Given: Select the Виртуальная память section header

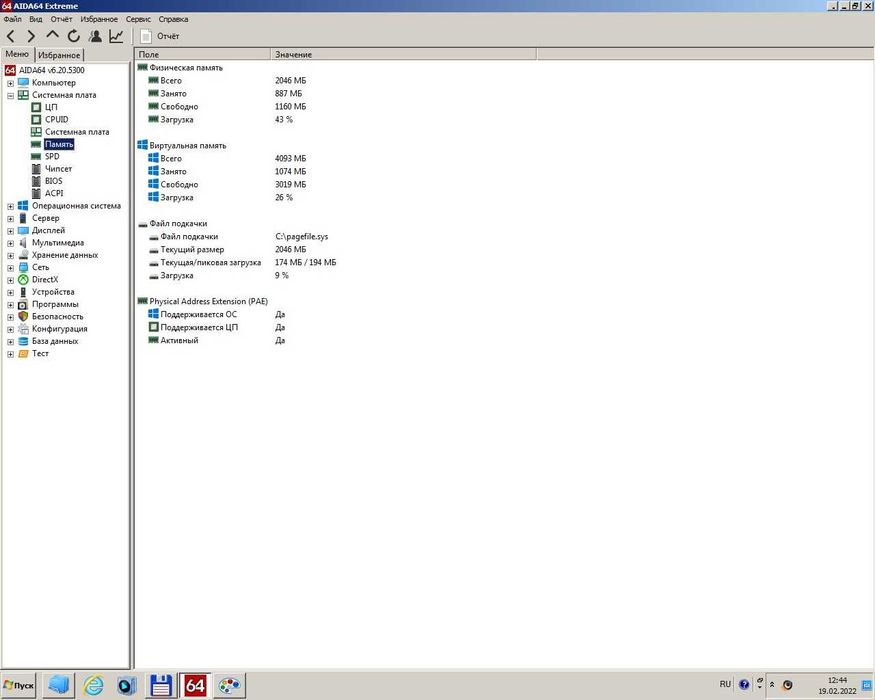Looking at the screenshot, I should (x=188, y=146).
